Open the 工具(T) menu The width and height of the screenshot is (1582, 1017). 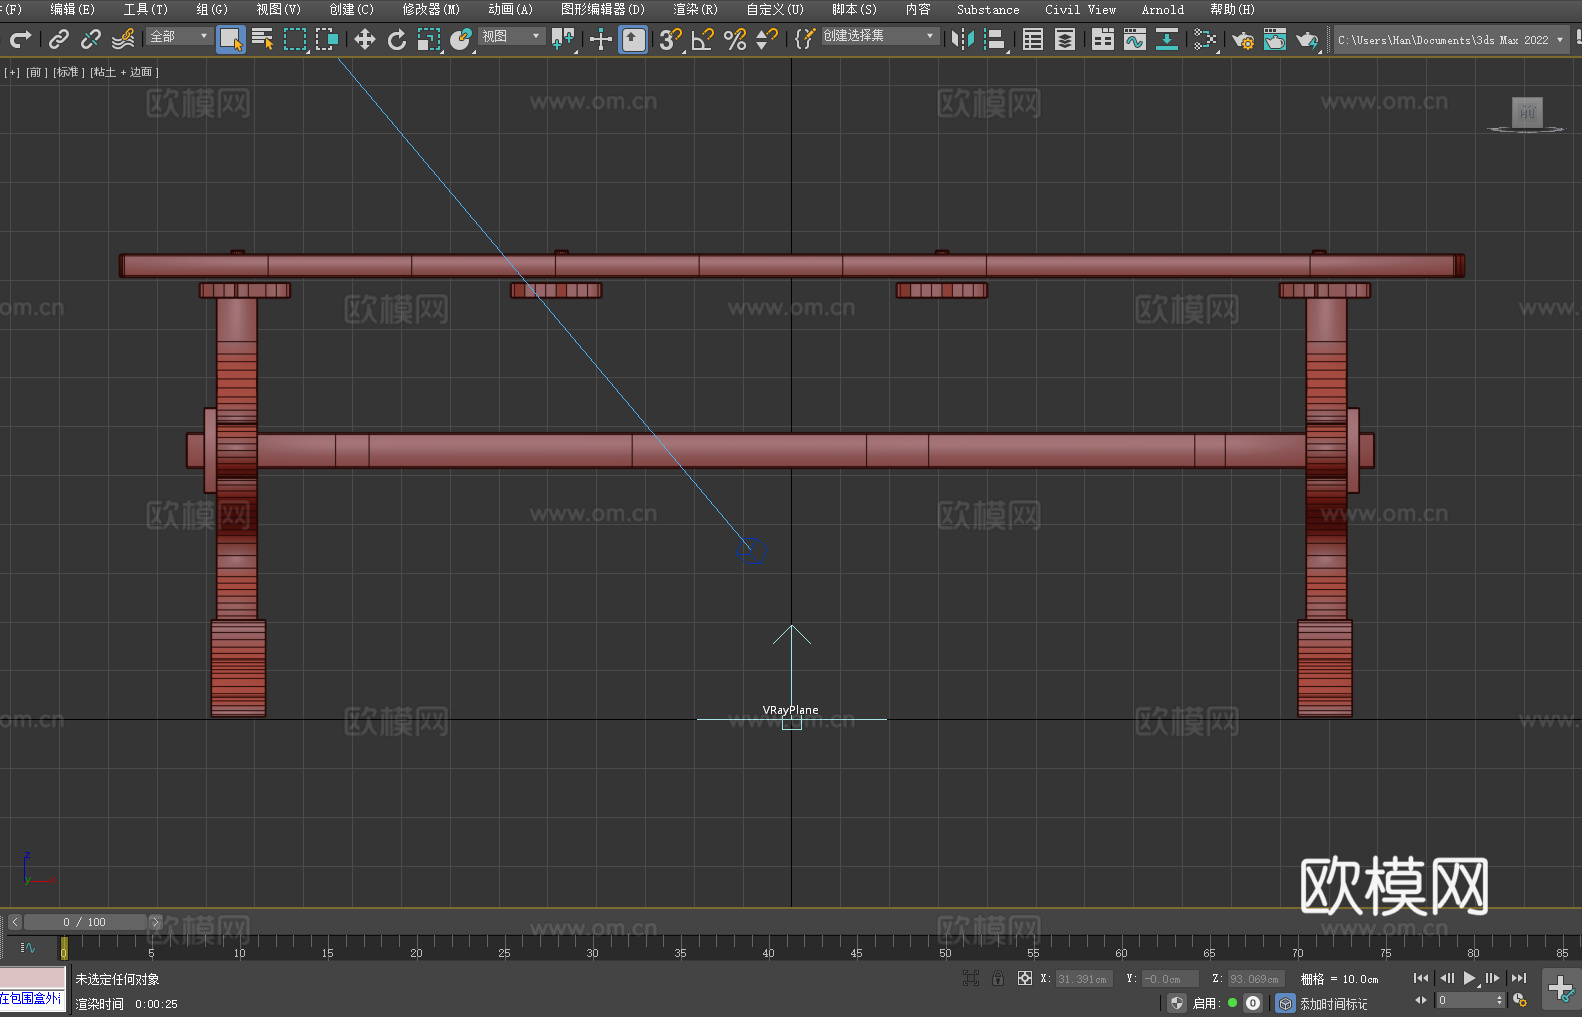pyautogui.click(x=145, y=9)
